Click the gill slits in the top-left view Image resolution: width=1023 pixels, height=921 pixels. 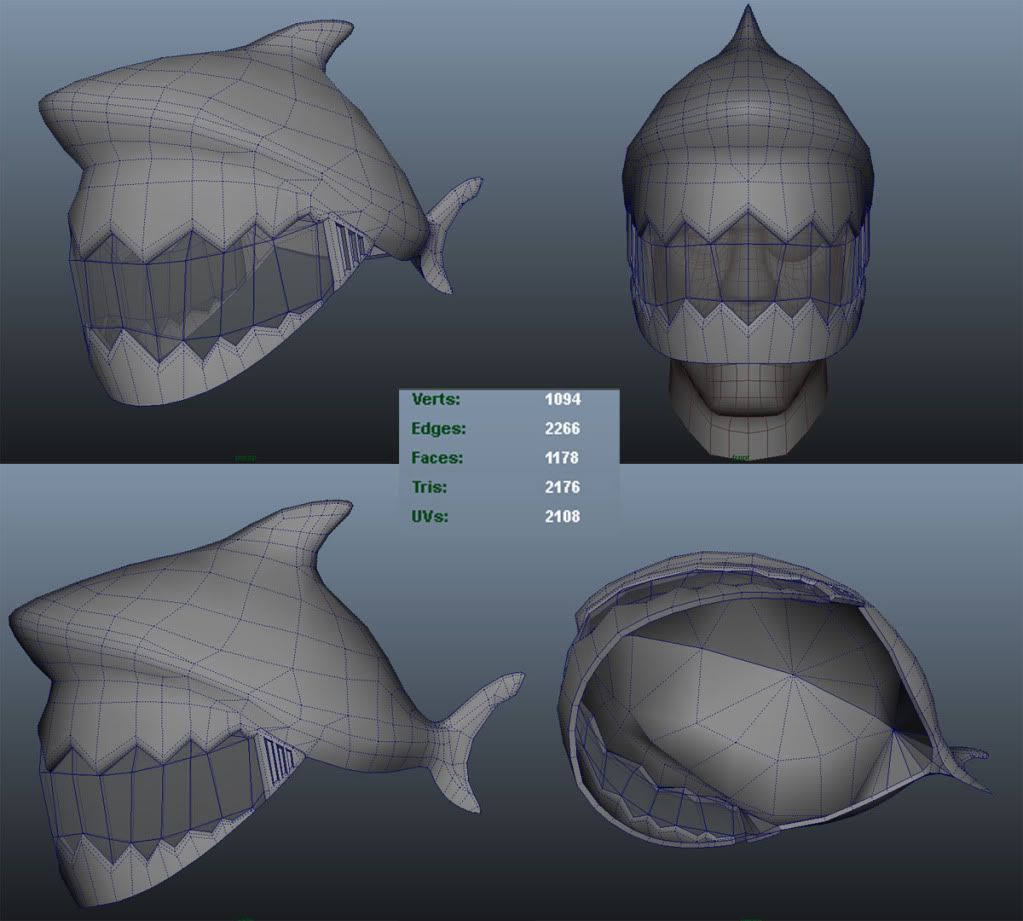[x=351, y=247]
